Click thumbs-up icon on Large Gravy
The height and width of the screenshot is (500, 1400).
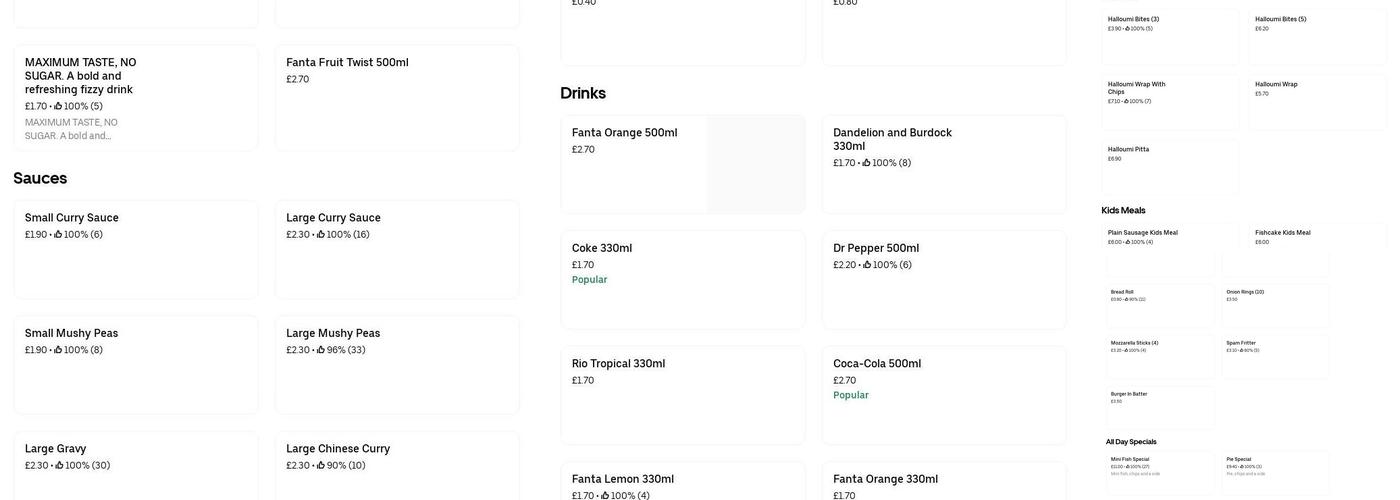coord(59,466)
